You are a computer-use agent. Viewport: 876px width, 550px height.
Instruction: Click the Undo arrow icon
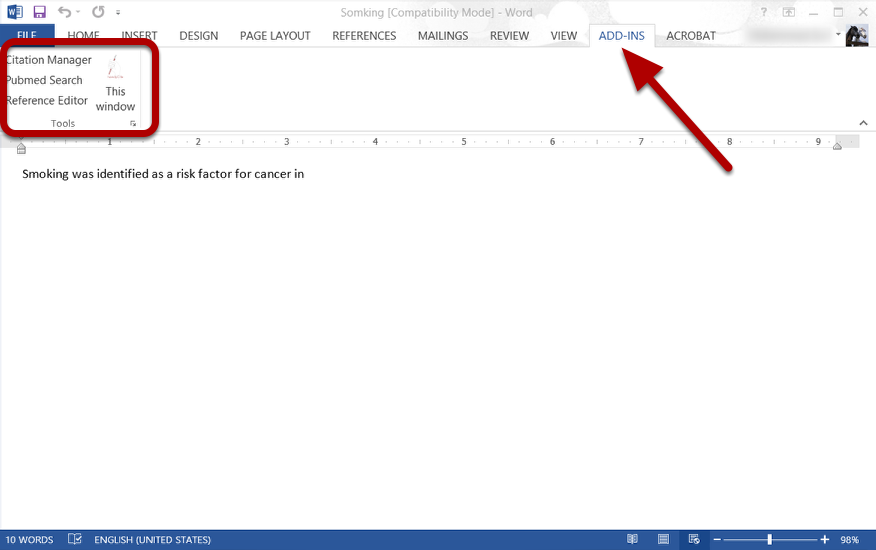pos(65,12)
